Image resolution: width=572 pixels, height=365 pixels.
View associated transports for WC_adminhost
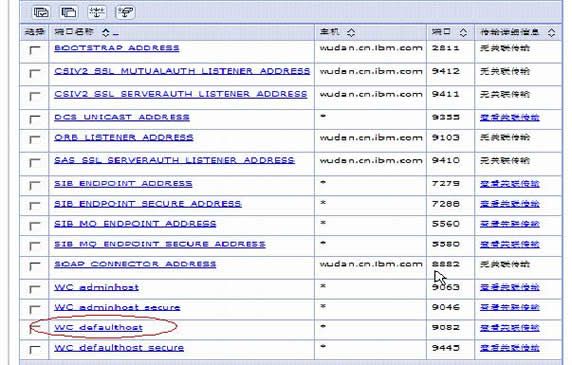pos(510,287)
